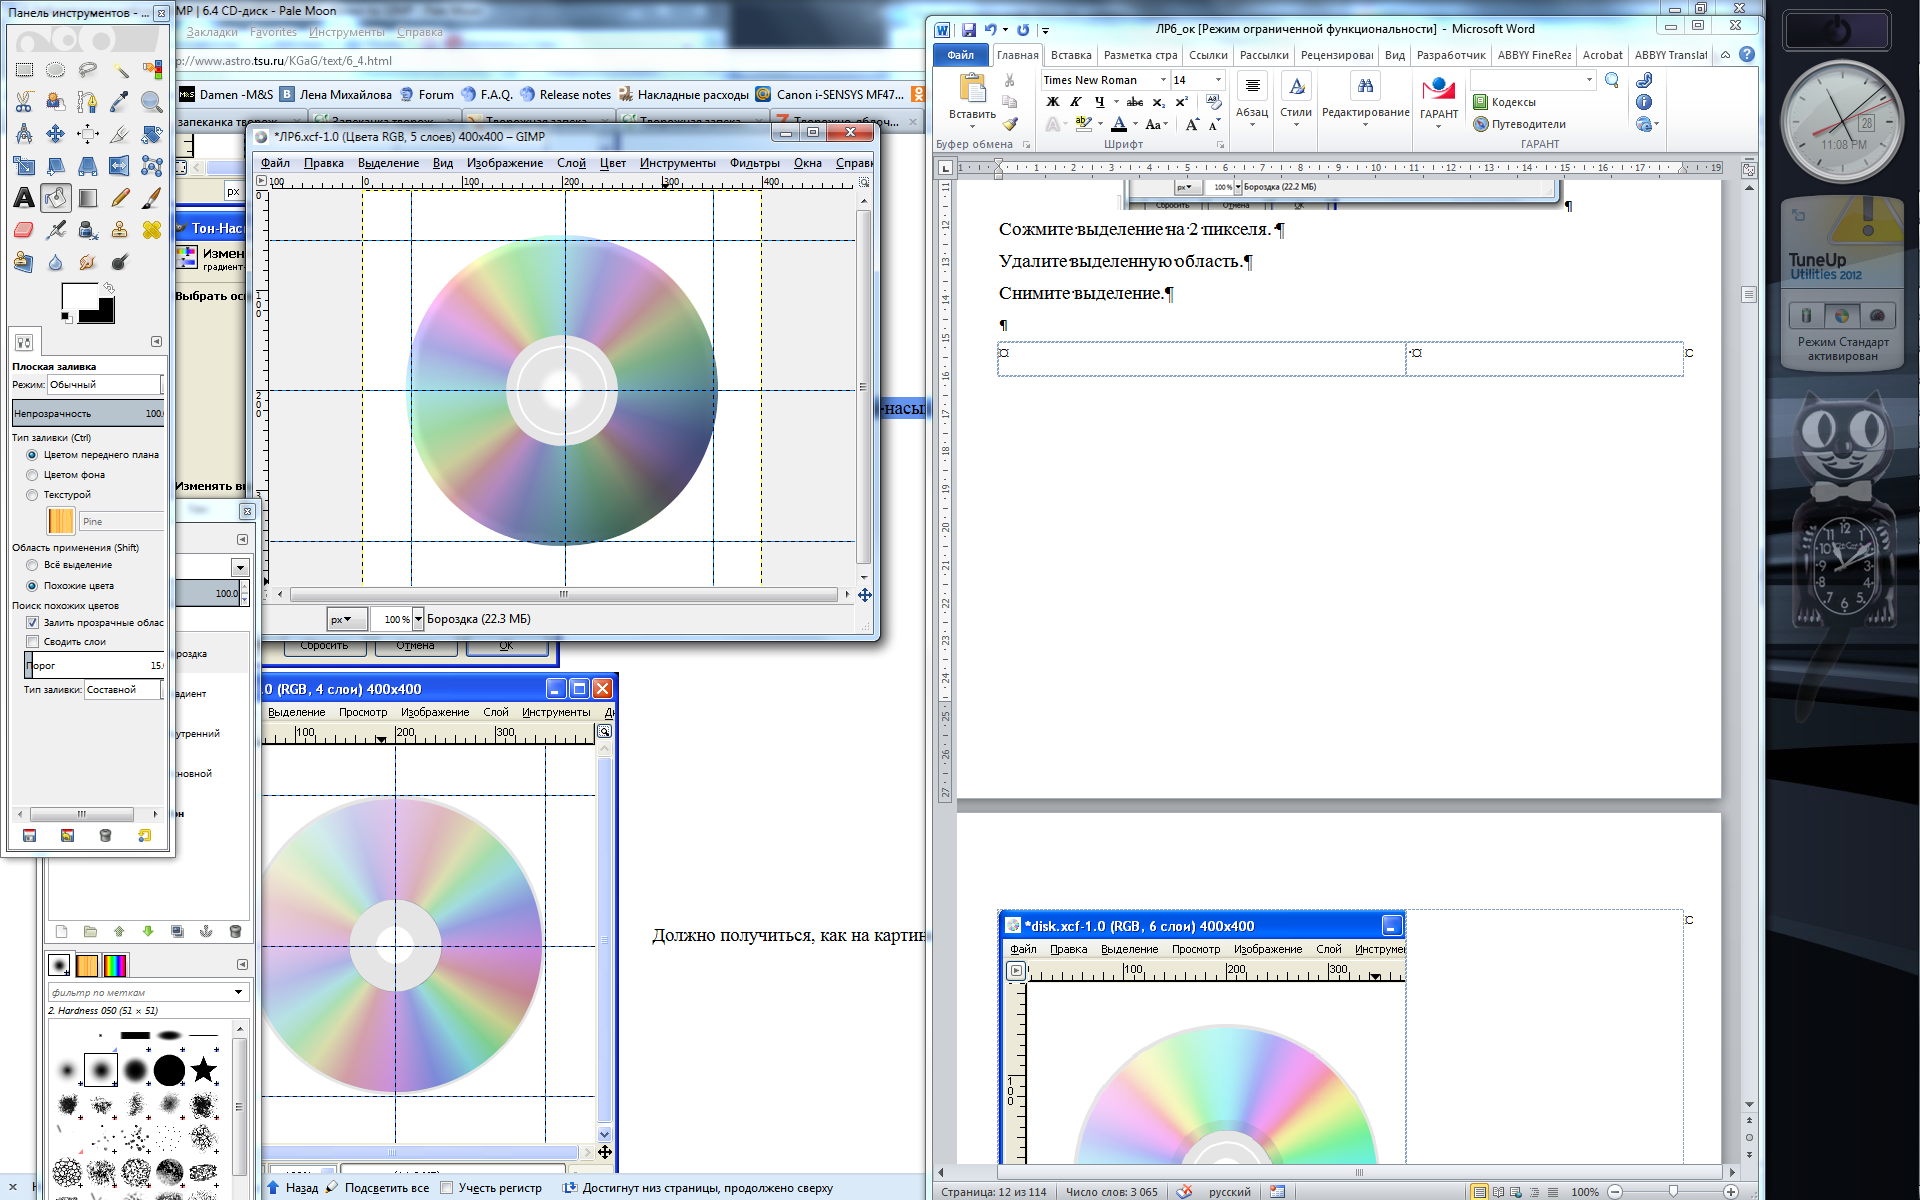1920x1200 pixels.
Task: Open the zoom percentage dropdown in GIMP
Action: click(418, 619)
